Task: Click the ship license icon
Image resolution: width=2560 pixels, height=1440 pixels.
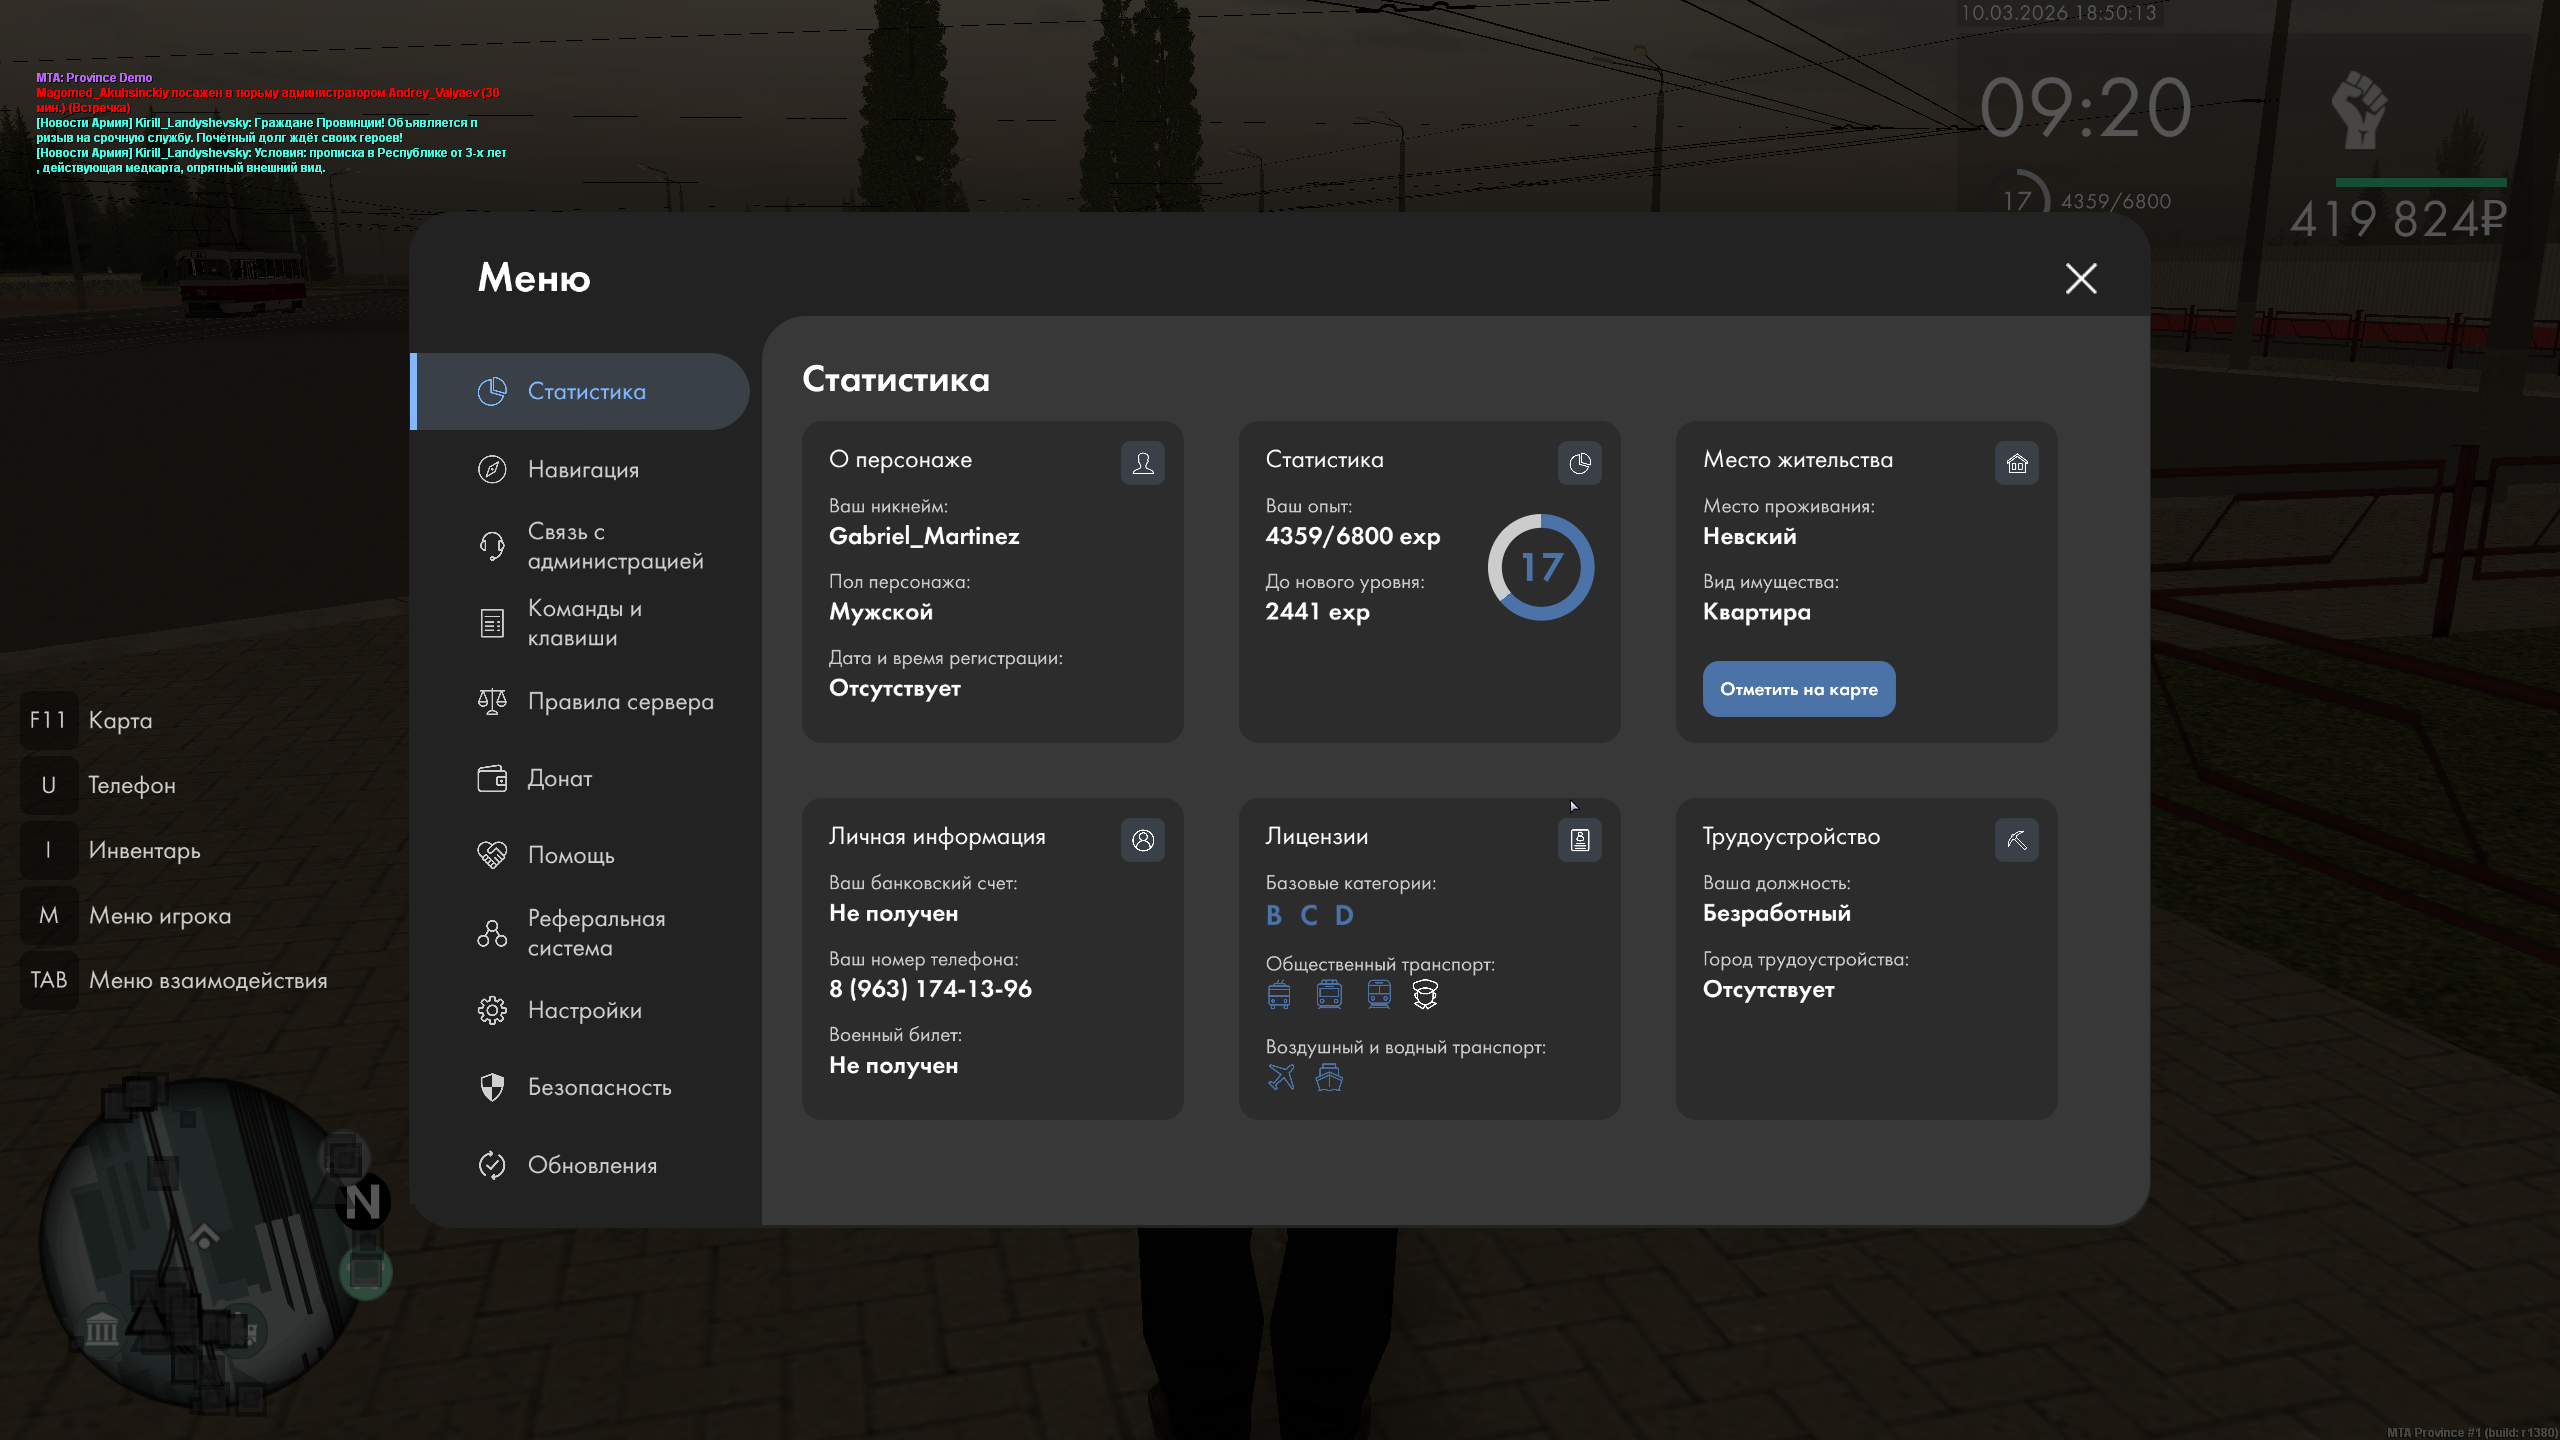Action: tap(1329, 1077)
